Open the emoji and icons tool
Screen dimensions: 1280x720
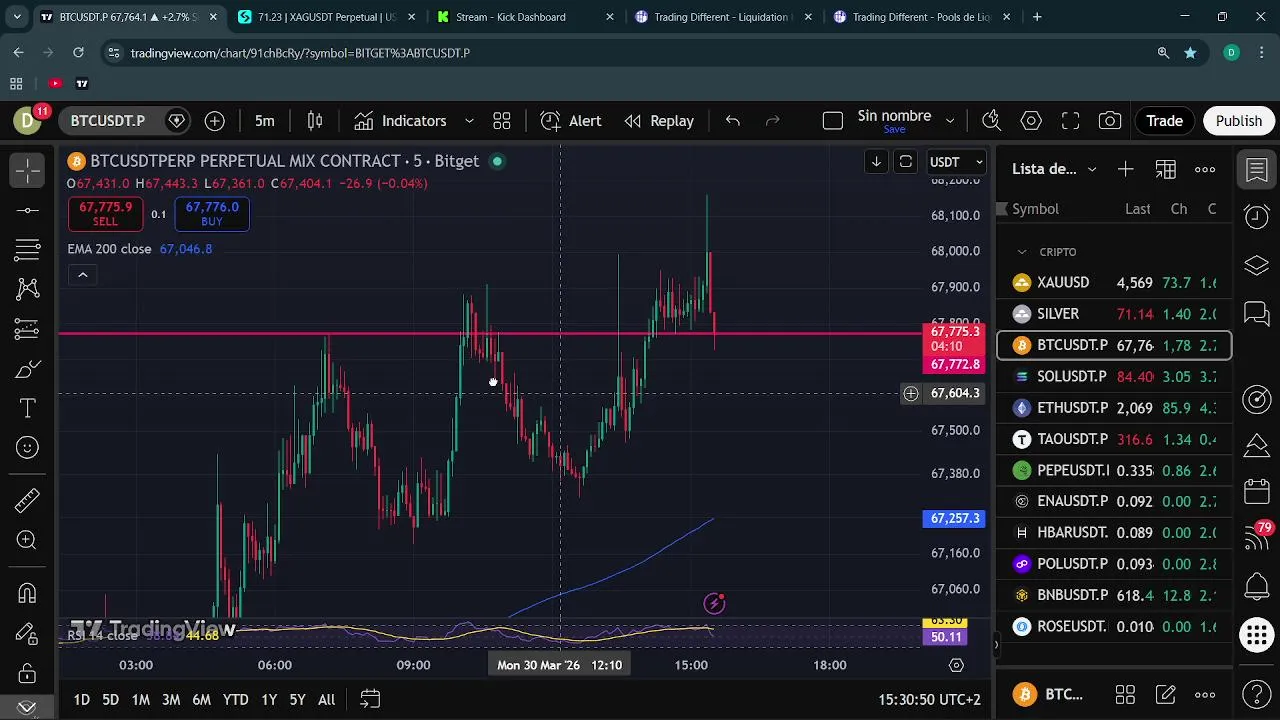pos(28,448)
